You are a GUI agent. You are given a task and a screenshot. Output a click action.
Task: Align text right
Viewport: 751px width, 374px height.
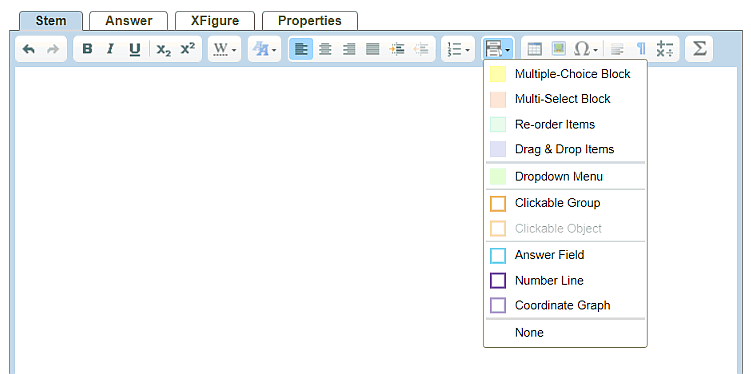click(349, 49)
